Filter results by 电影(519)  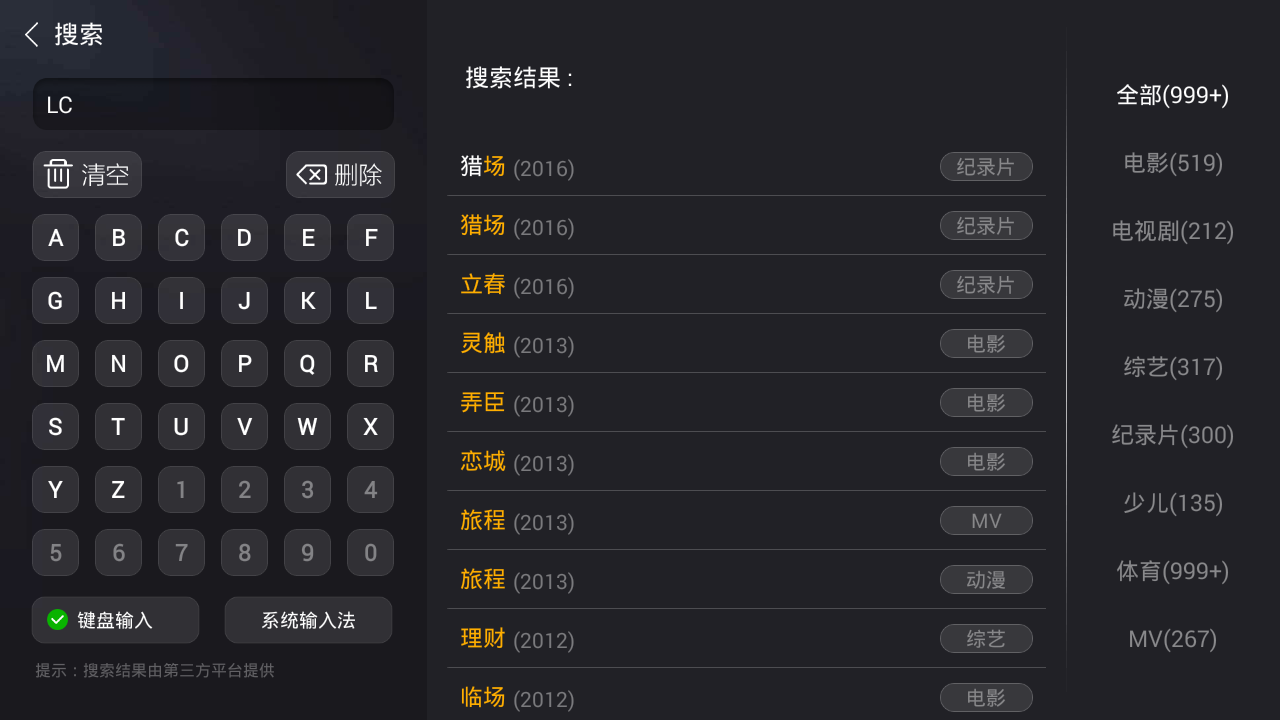coord(1172,163)
